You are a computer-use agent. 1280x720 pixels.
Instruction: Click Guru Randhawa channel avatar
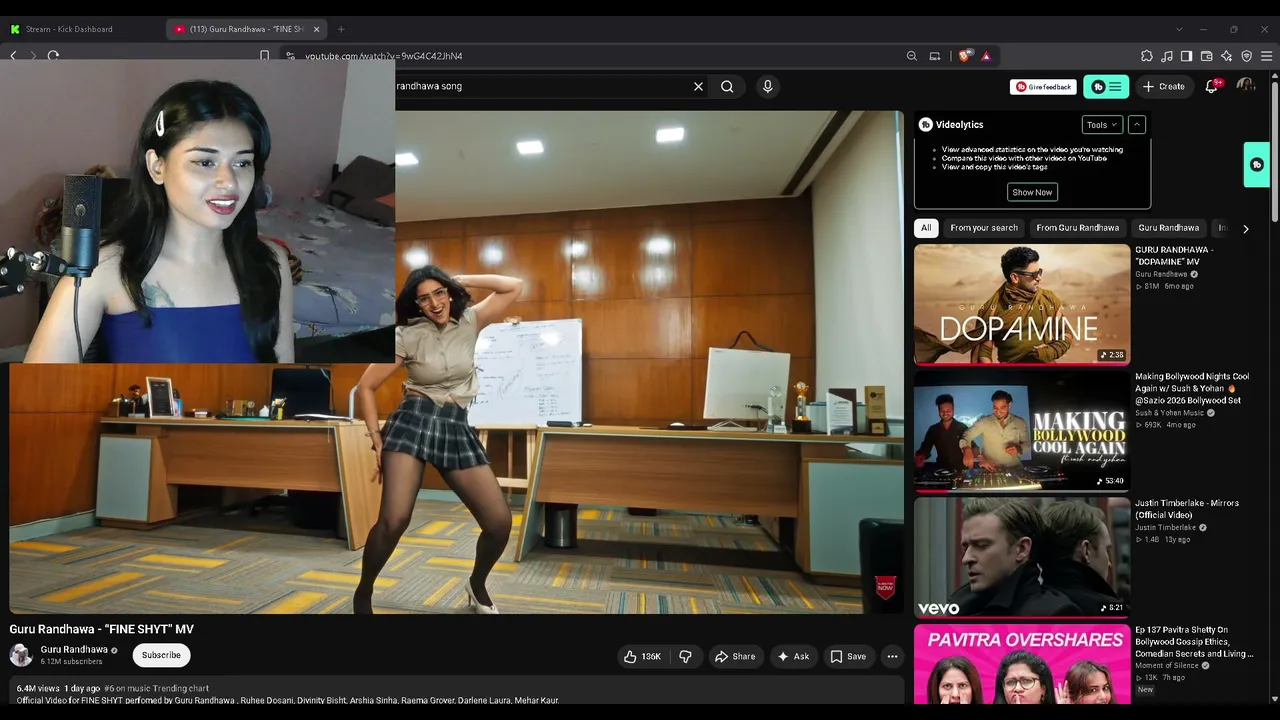tap(20, 655)
